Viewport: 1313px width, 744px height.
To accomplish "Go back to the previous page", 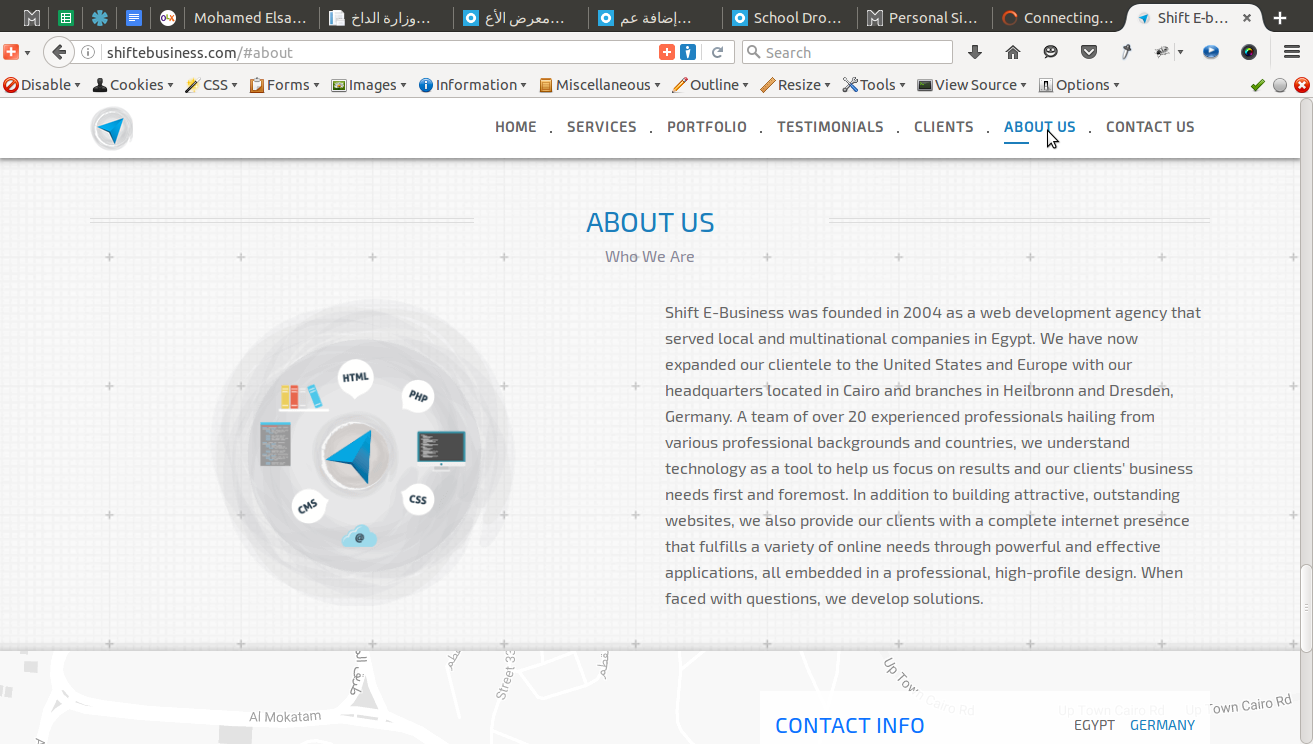I will coord(59,52).
